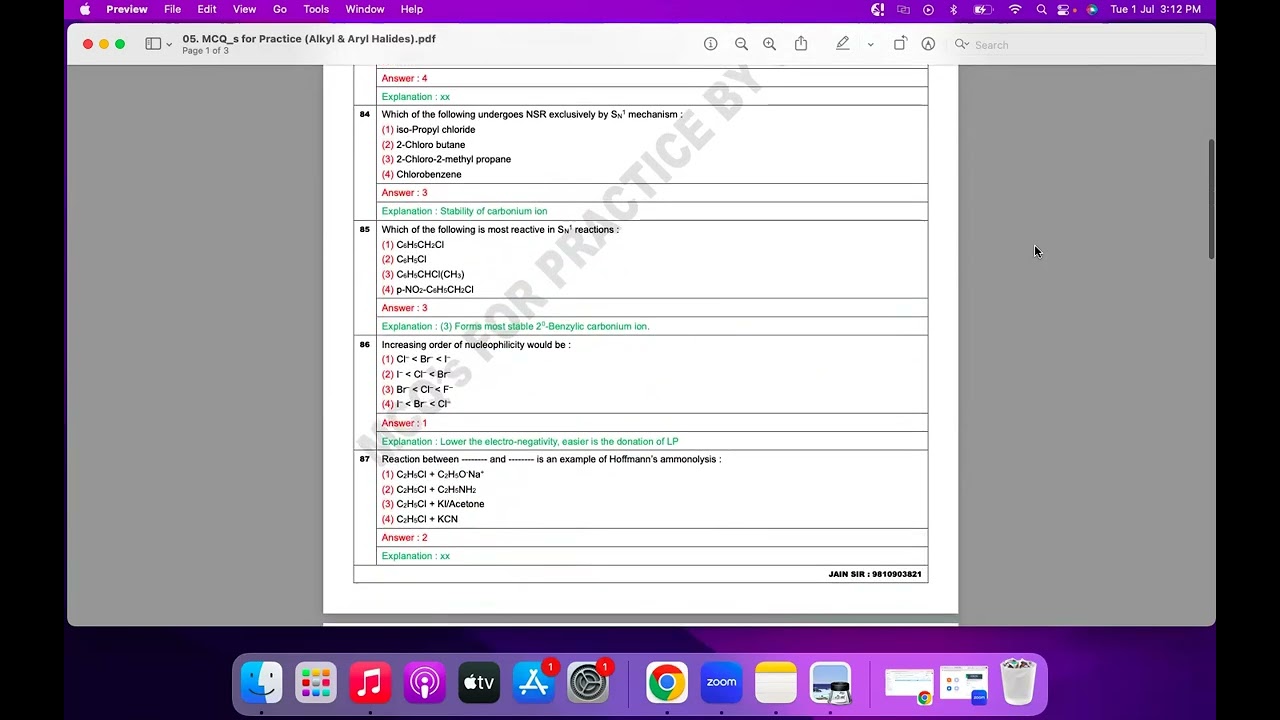This screenshot has width=1280, height=720.
Task: Click 'Answer : 4' at top of page
Action: 404,78
